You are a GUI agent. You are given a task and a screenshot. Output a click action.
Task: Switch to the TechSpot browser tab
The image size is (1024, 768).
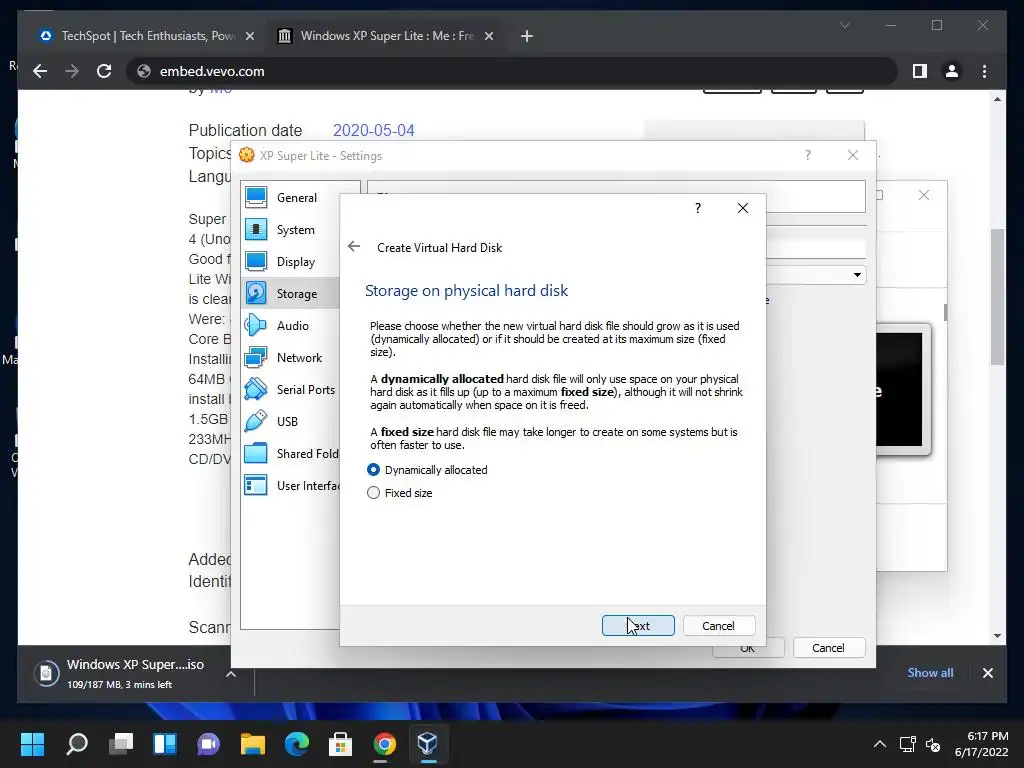(147, 36)
